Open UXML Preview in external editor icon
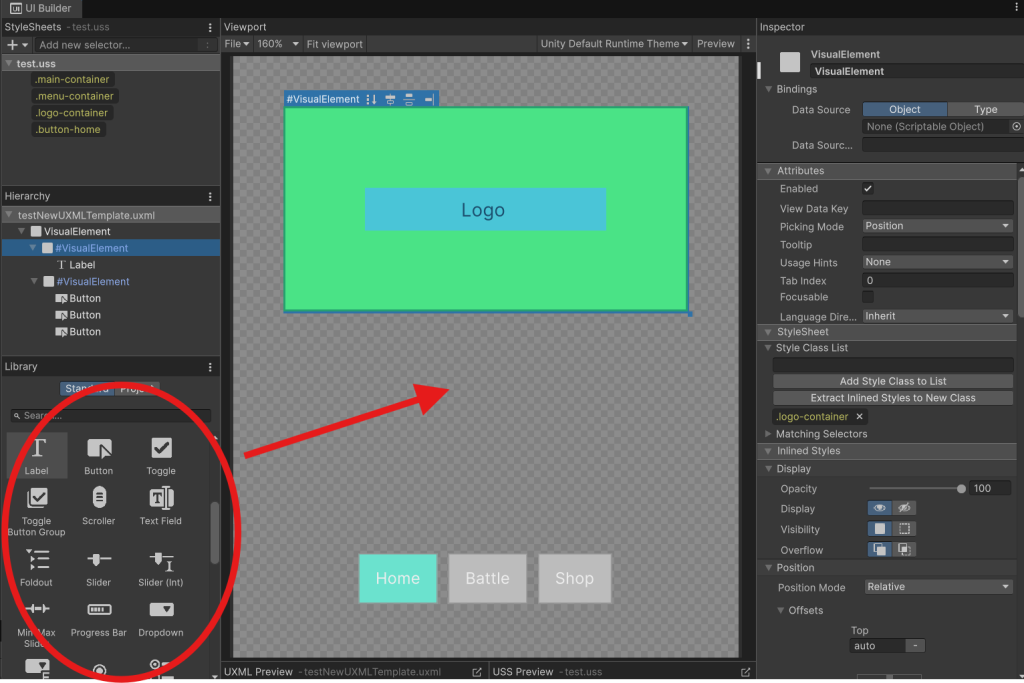 tap(477, 672)
